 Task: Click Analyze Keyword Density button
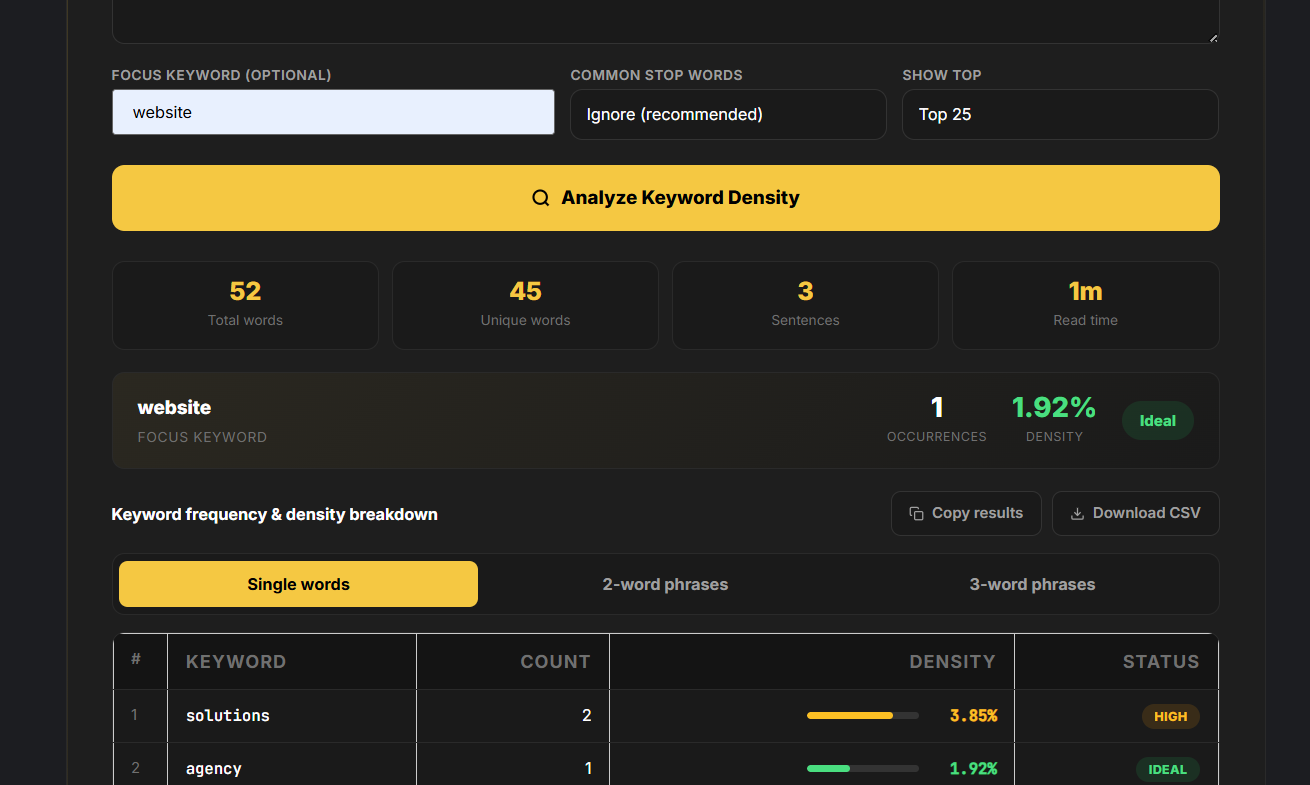(x=666, y=198)
